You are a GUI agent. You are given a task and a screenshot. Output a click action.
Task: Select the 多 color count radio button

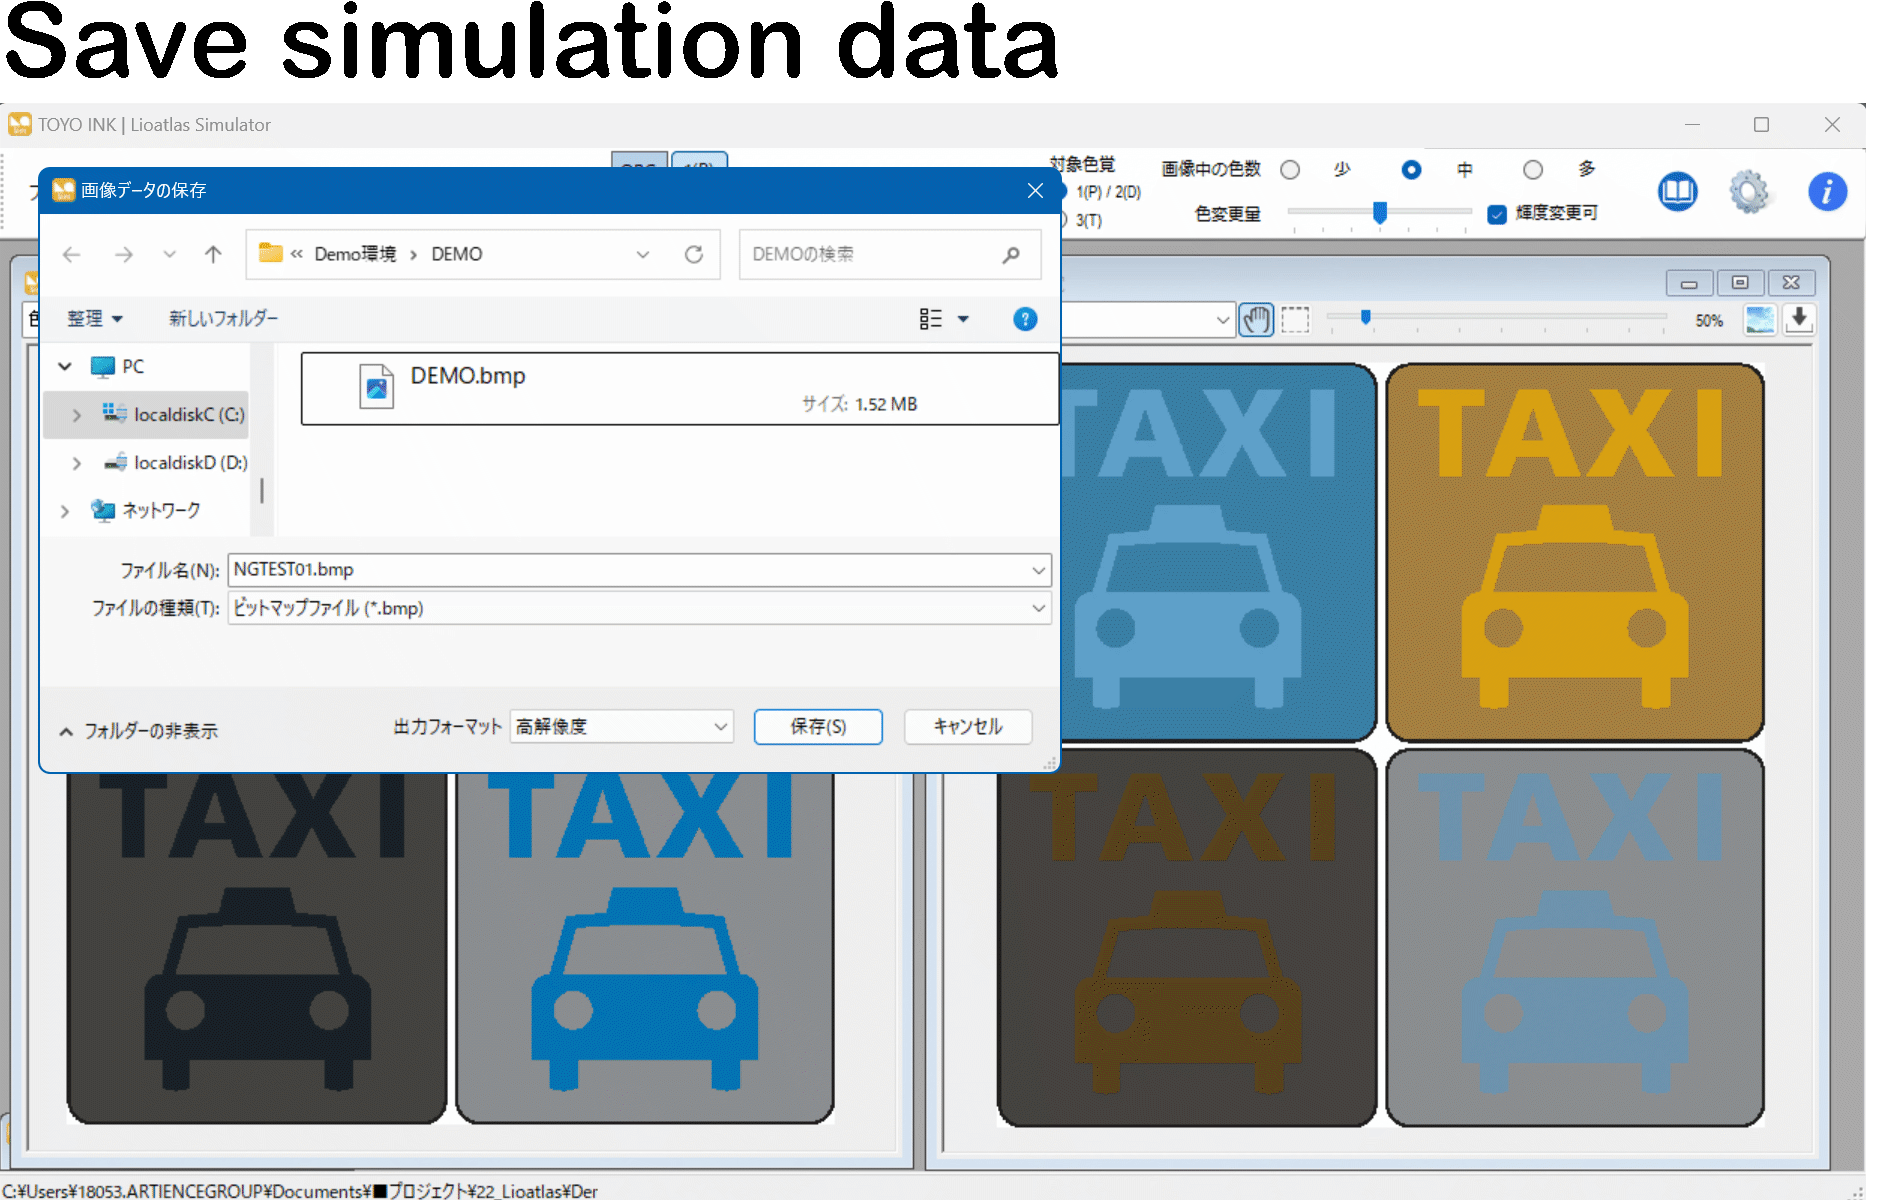[x=1532, y=170]
